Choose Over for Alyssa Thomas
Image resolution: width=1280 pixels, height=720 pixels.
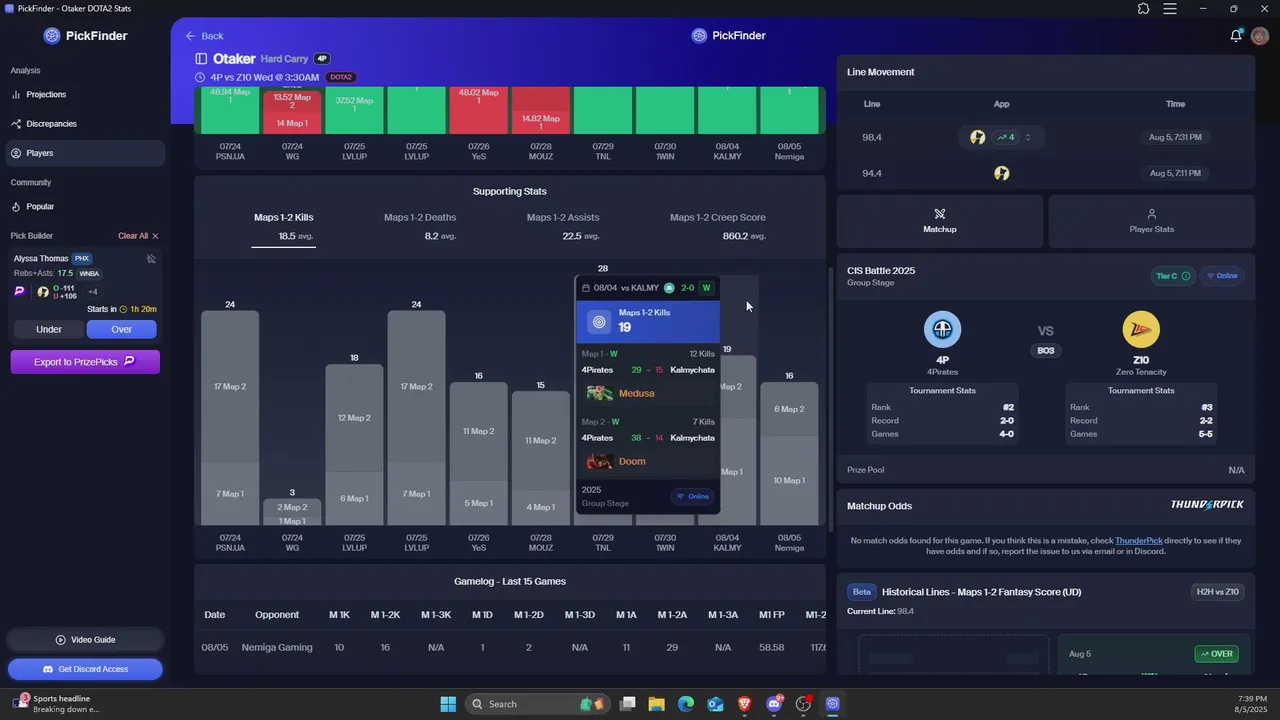tap(121, 329)
